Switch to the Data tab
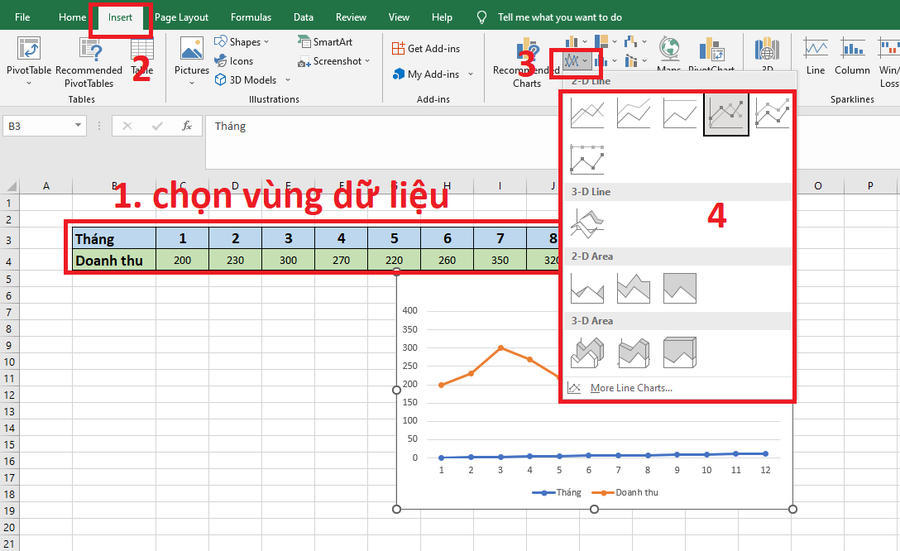Viewport: 900px width, 551px height. 303,17
